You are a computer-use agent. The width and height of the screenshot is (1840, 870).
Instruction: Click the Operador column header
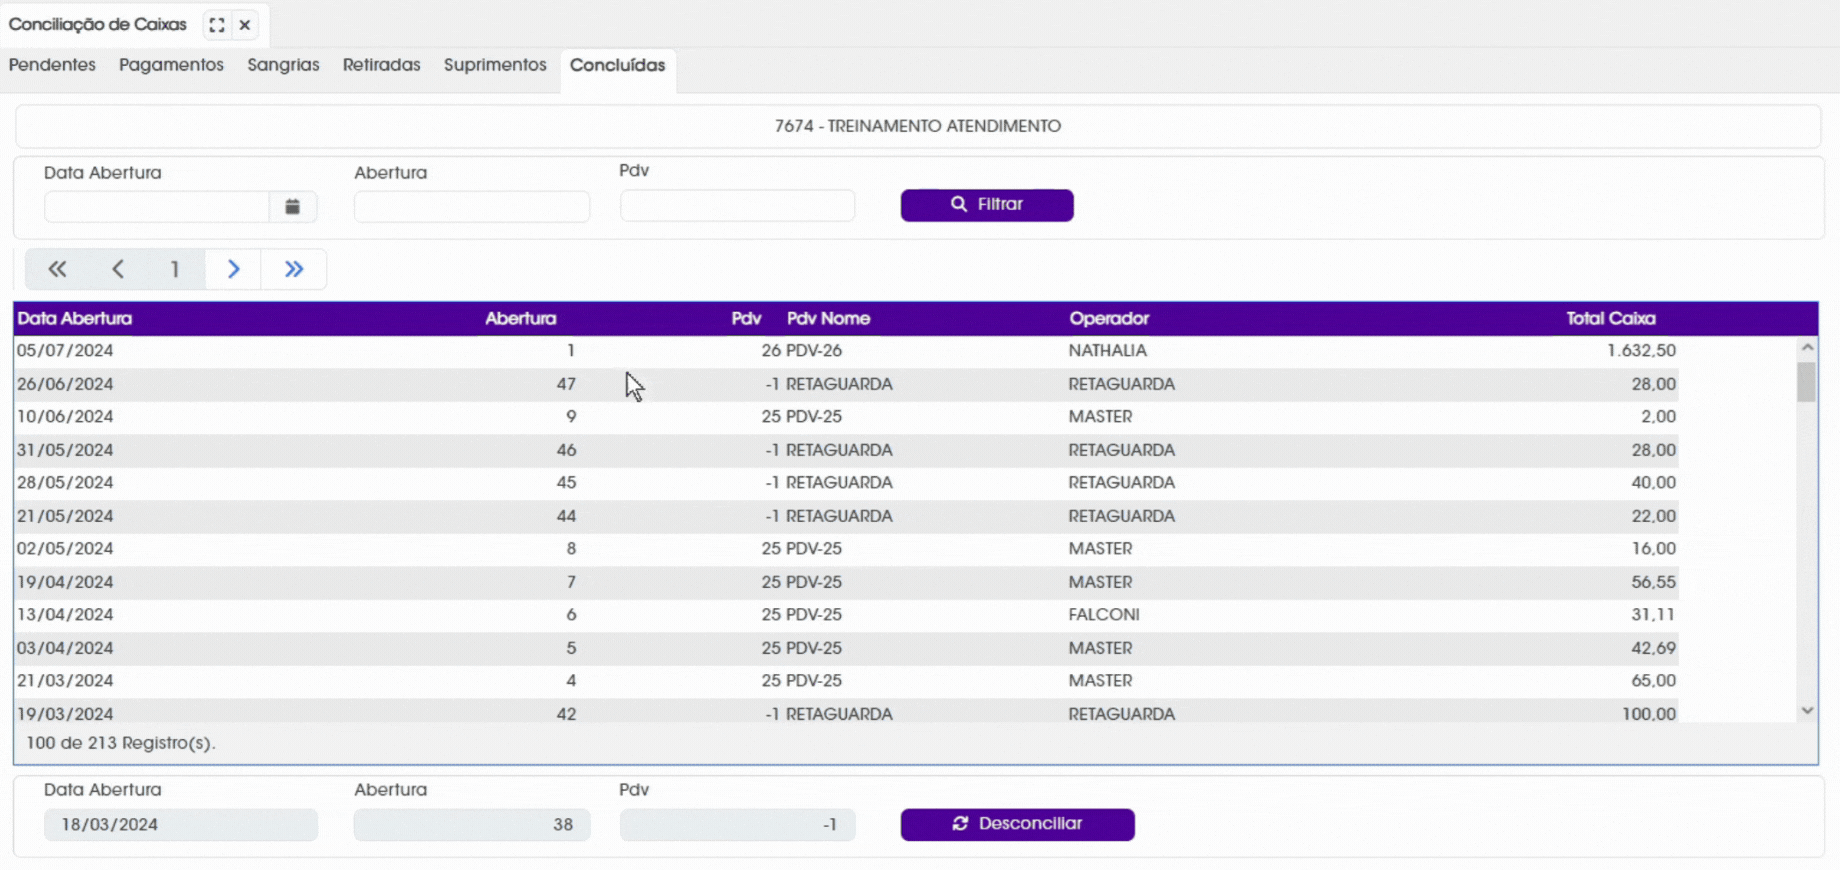pos(1109,318)
